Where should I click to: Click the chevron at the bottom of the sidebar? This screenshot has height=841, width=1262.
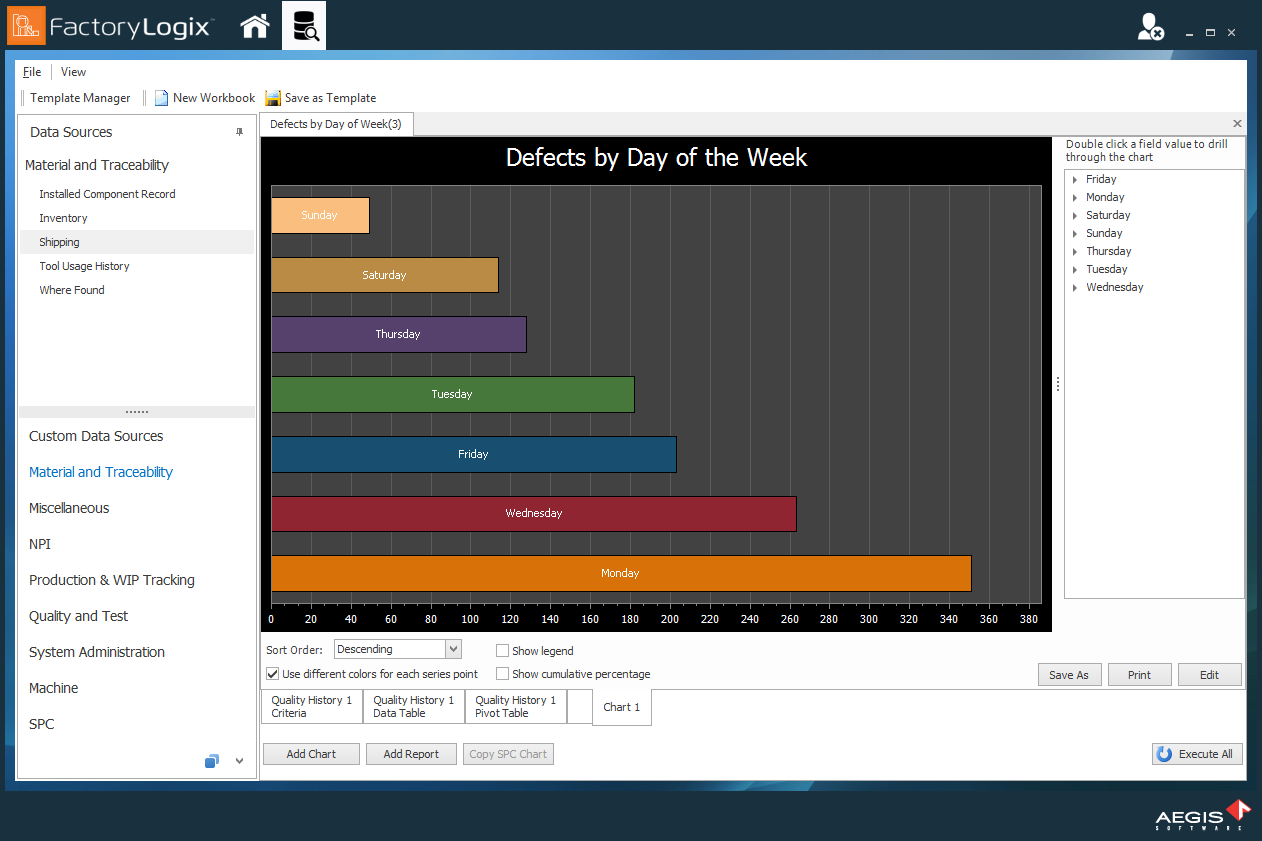(238, 761)
